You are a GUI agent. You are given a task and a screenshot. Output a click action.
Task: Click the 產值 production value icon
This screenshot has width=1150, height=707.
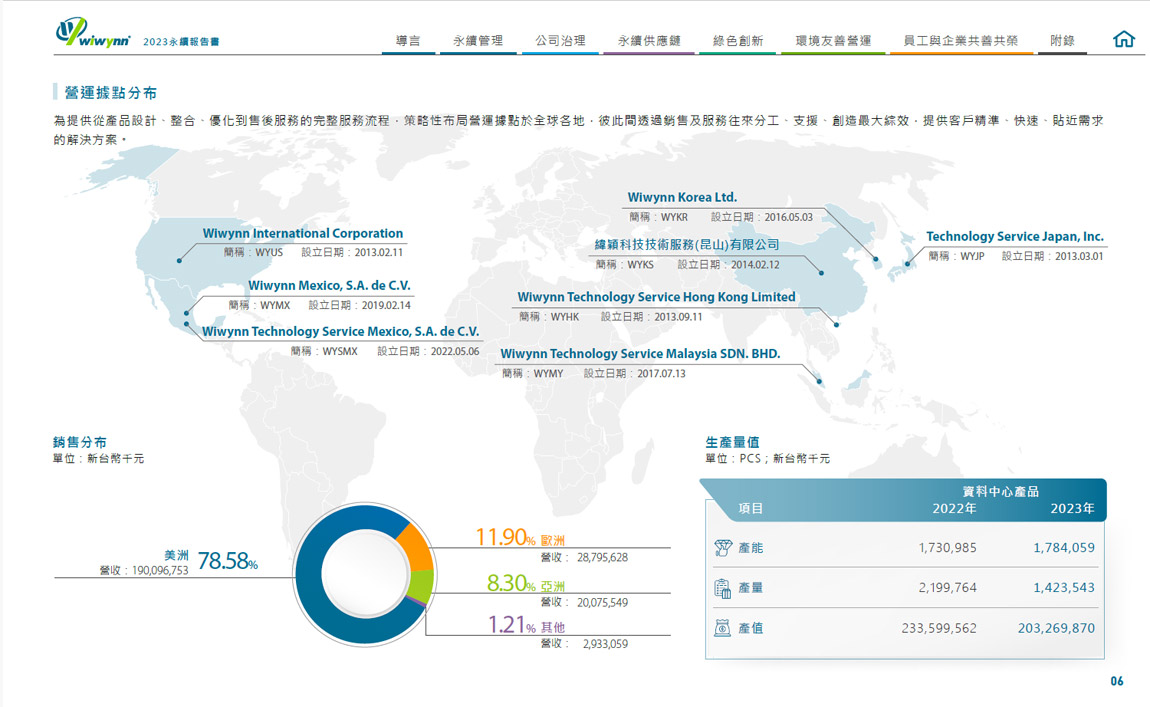point(723,628)
